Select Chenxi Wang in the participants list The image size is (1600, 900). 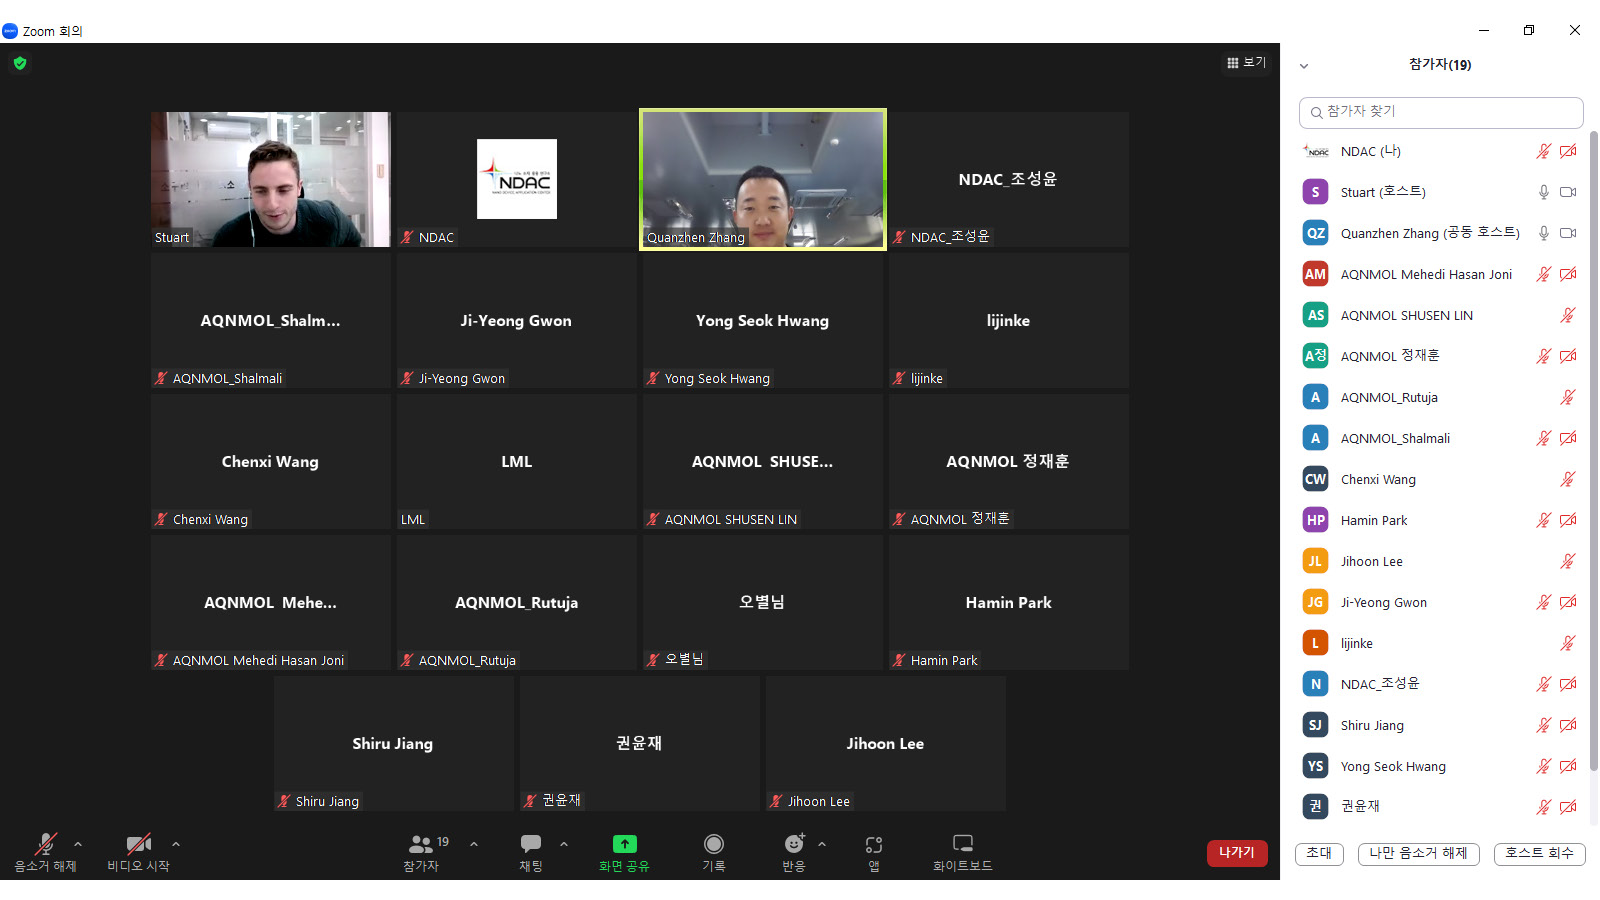tap(1378, 479)
